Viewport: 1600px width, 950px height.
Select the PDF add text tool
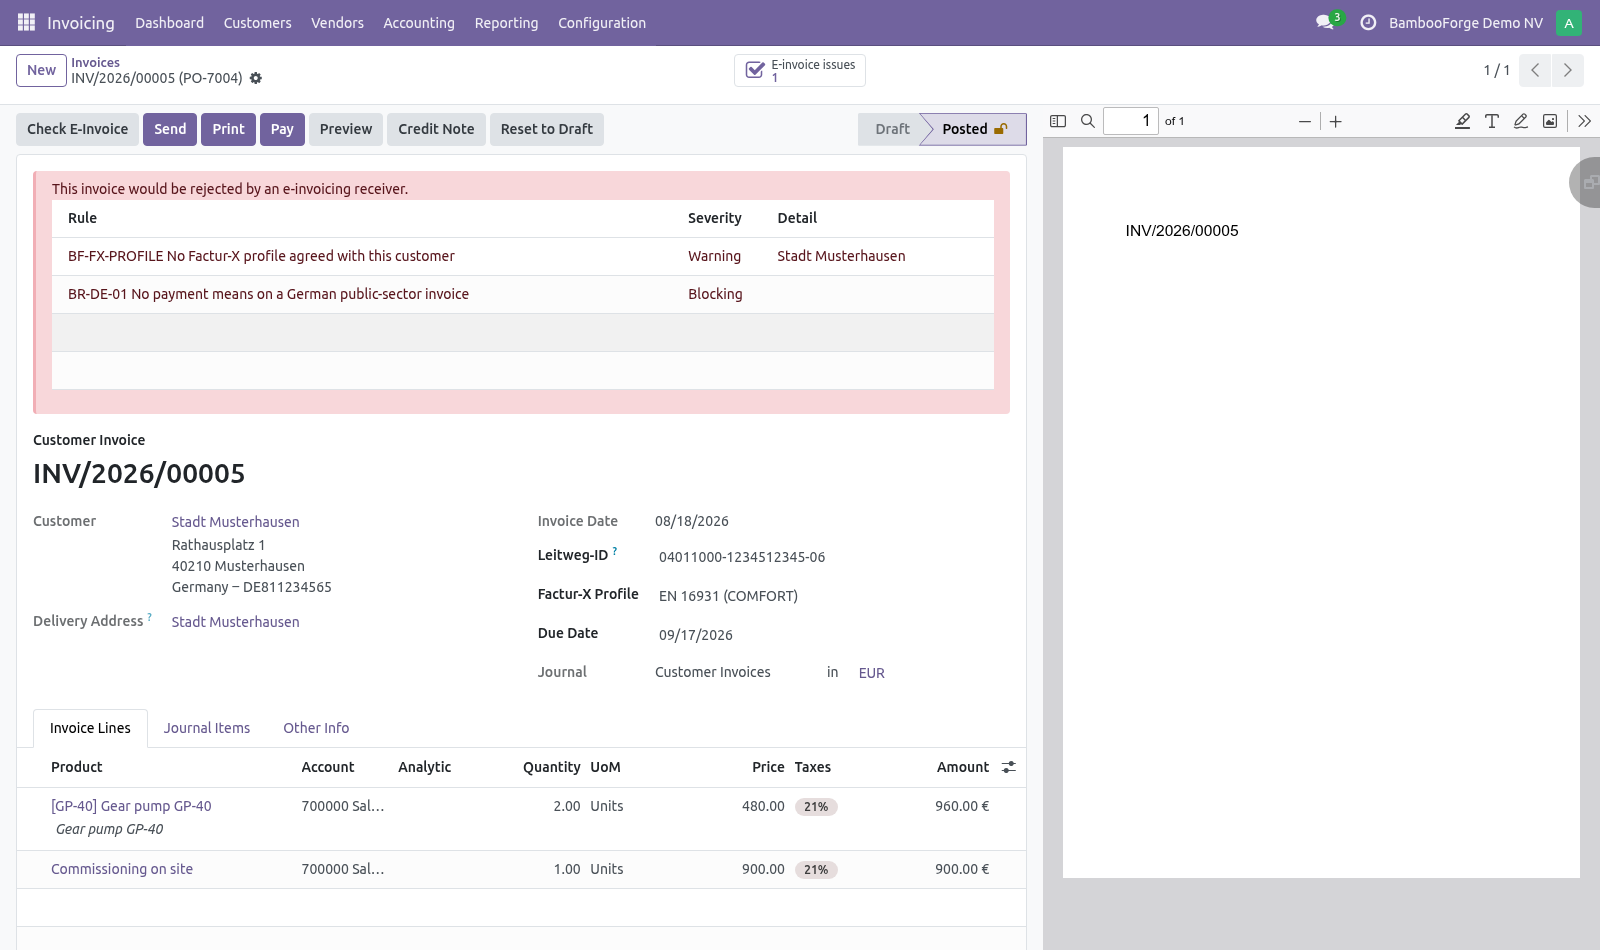click(1491, 121)
